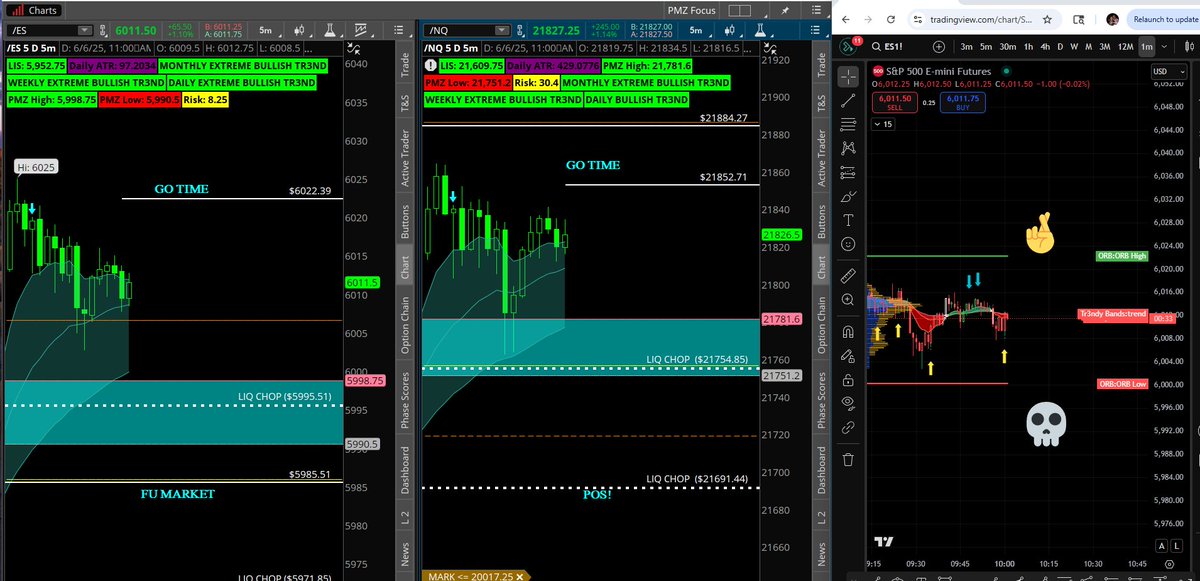Click warning exclamation icon in /NQ chart
Screen dimensions: 1200x581
point(429,65)
